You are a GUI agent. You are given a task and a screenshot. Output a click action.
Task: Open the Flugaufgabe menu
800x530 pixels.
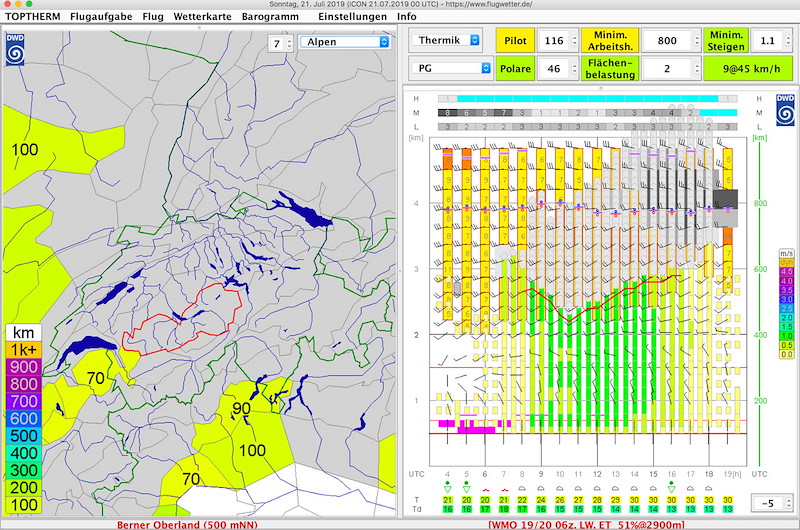(x=102, y=17)
